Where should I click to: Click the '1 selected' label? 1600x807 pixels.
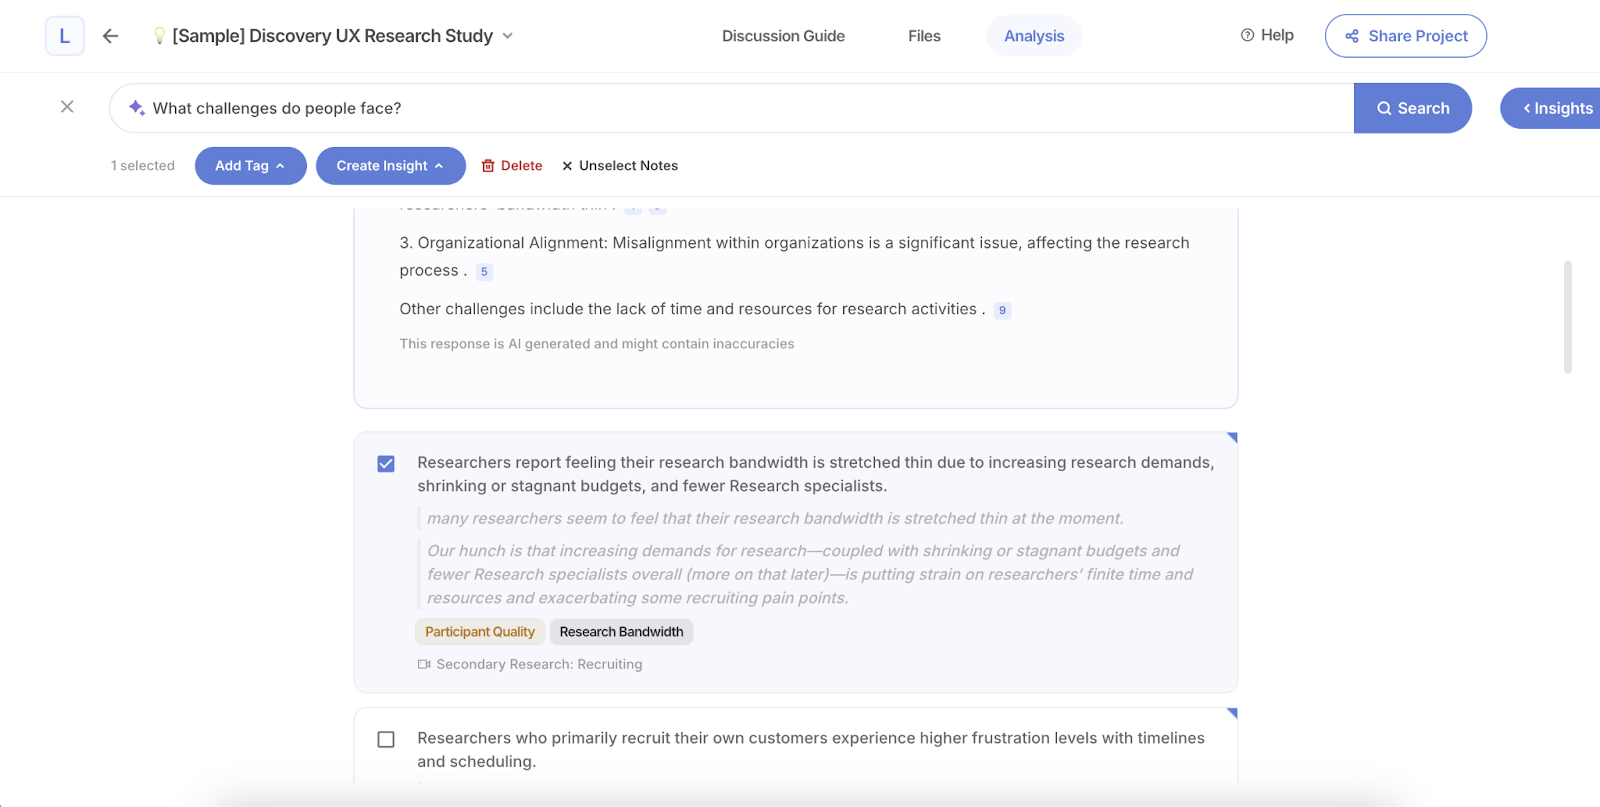(x=143, y=166)
